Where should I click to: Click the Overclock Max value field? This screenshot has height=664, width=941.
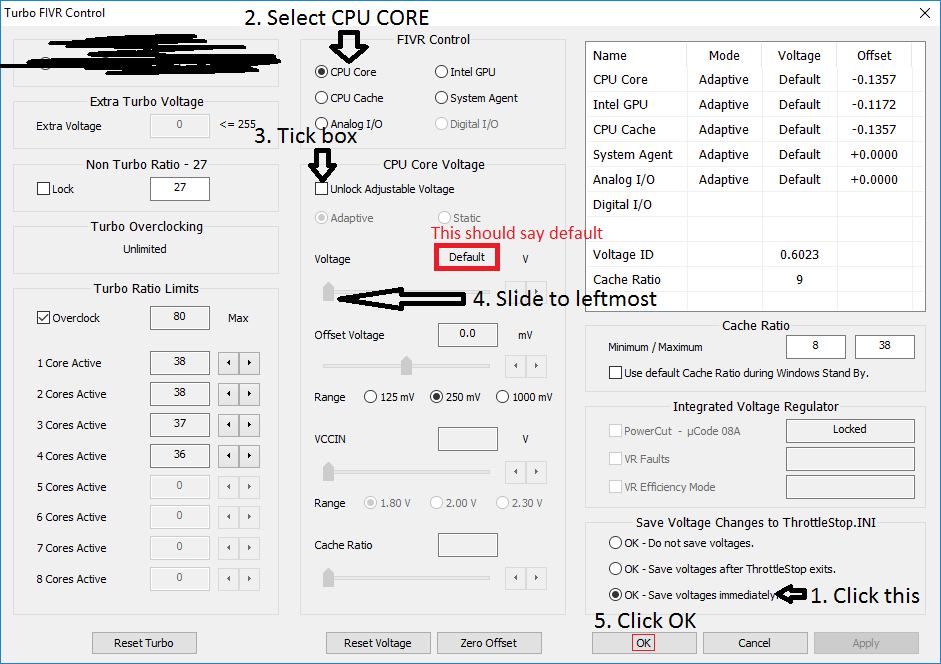click(180, 318)
